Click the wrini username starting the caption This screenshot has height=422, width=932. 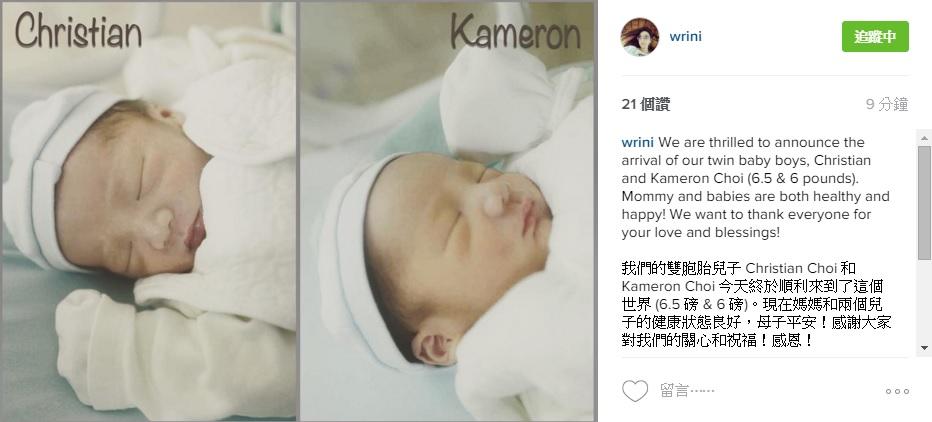(637, 142)
